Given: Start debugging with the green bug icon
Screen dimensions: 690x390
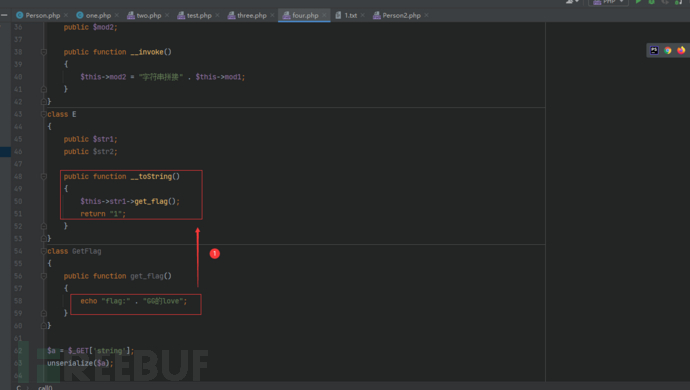Looking at the screenshot, I should (652, 2).
